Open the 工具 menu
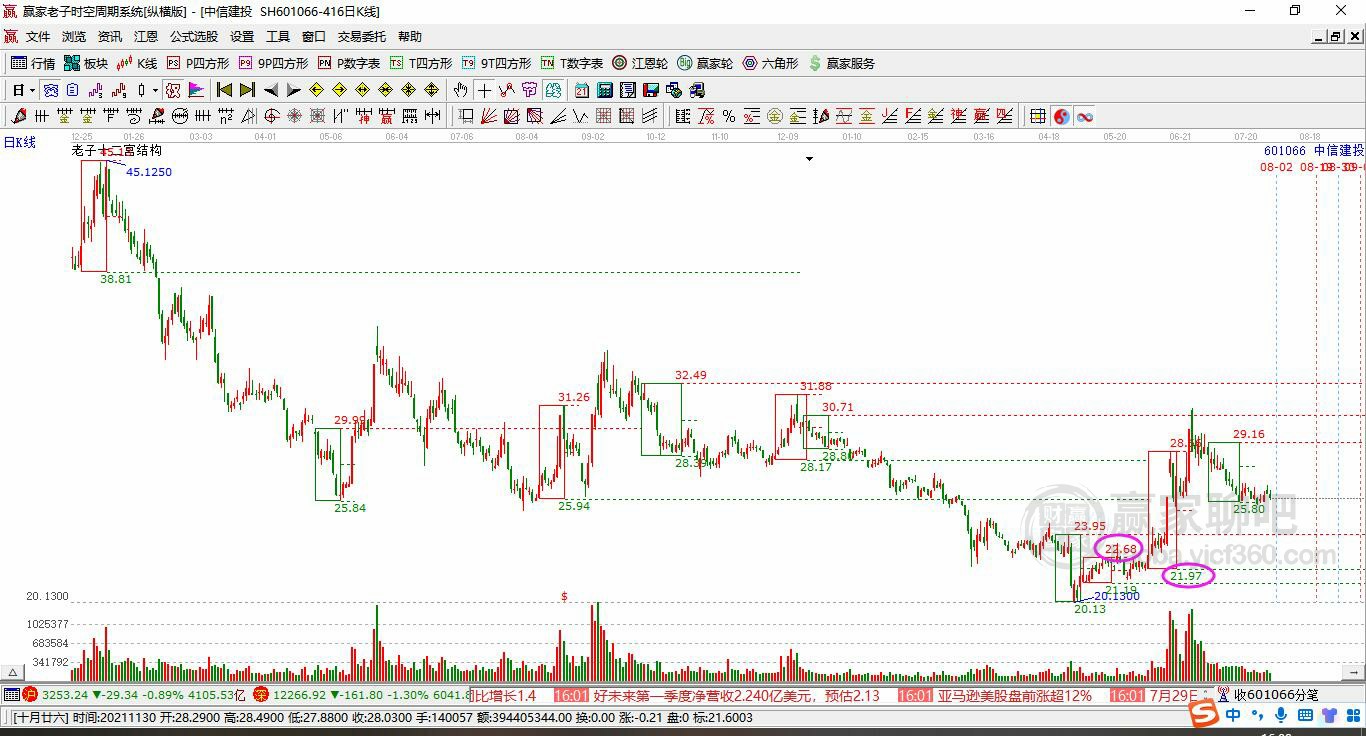The image size is (1366, 736). pos(278,37)
